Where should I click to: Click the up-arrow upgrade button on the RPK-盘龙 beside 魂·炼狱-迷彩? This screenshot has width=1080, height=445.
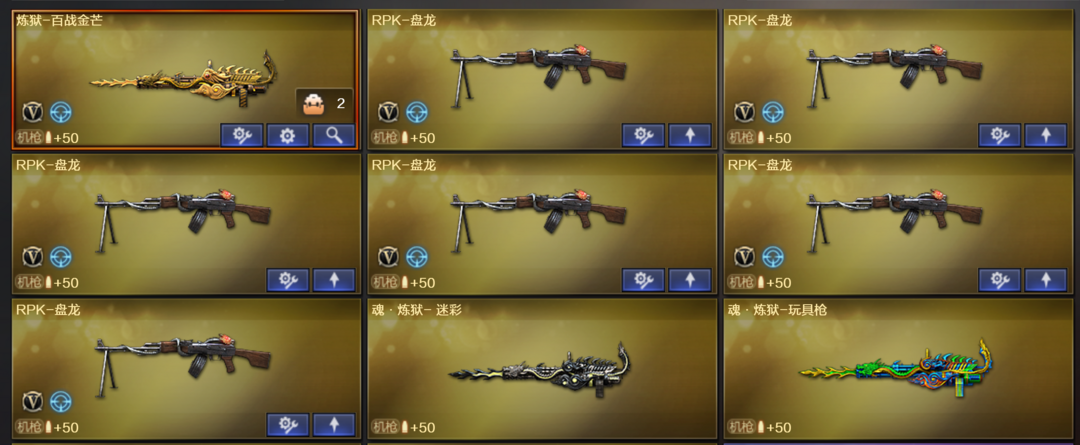point(334,424)
